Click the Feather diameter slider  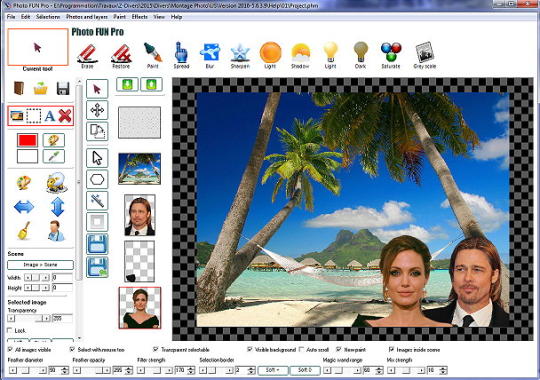(x=28, y=371)
